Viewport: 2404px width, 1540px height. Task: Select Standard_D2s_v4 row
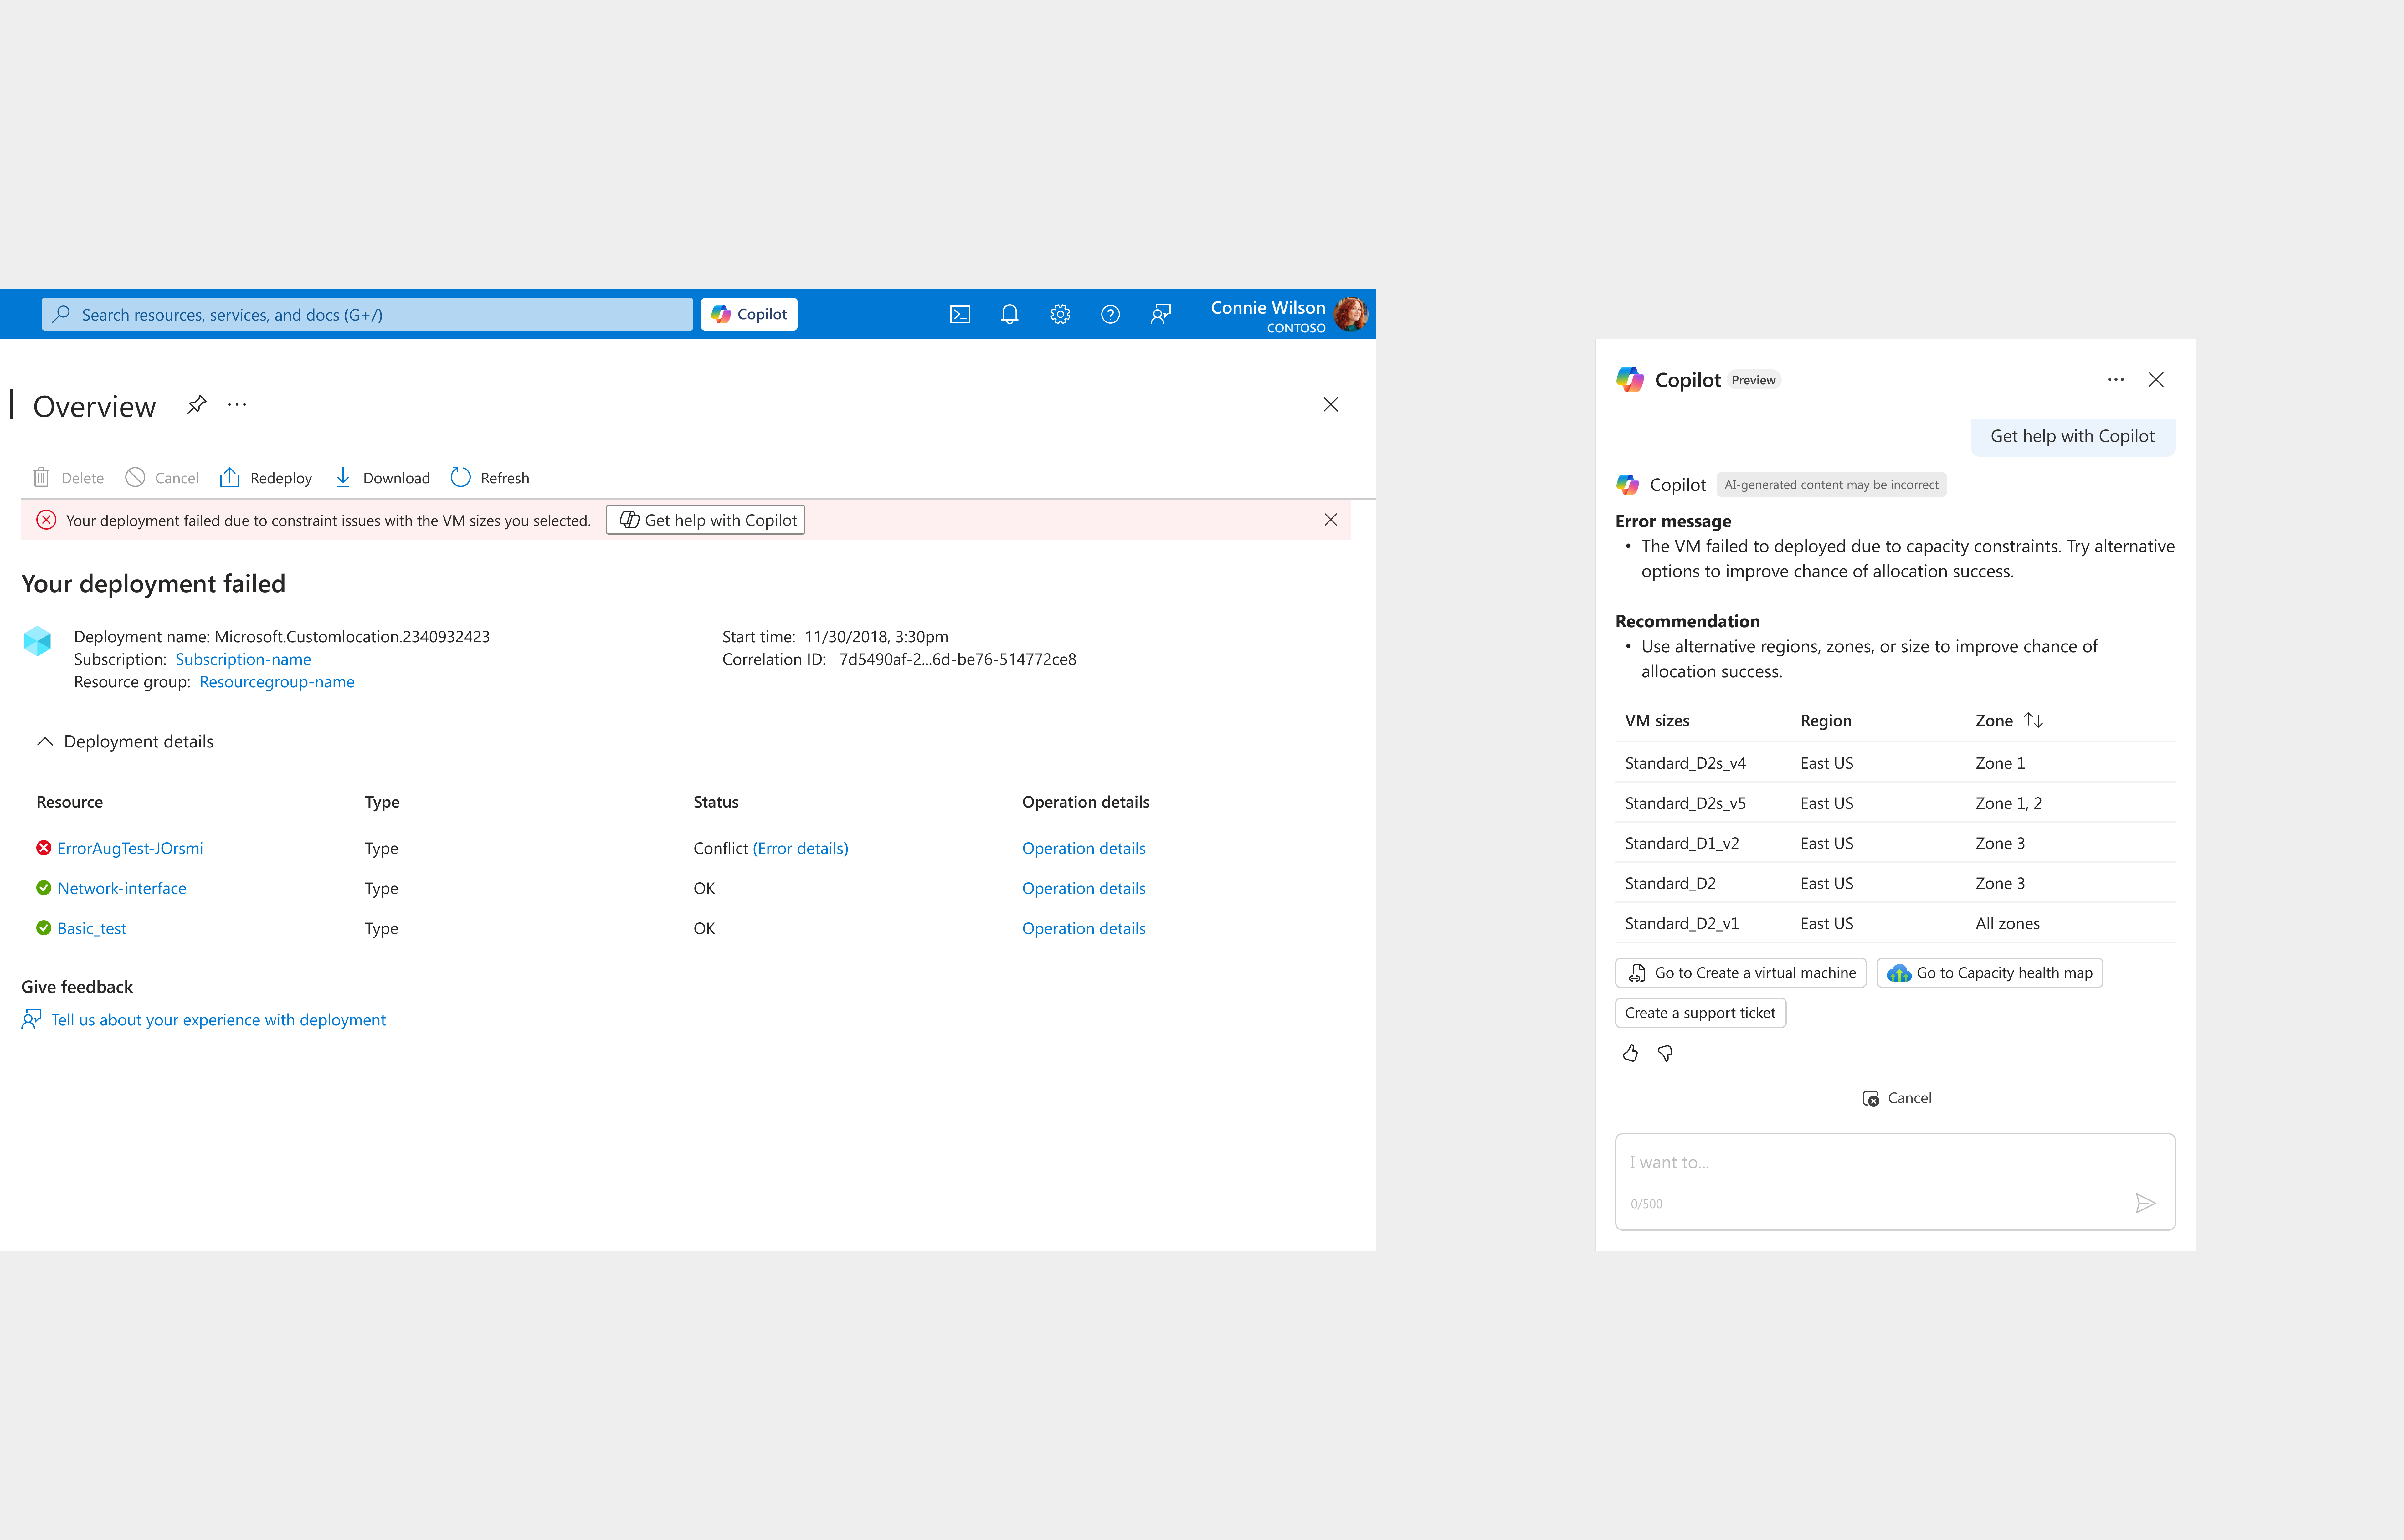coord(1895,763)
